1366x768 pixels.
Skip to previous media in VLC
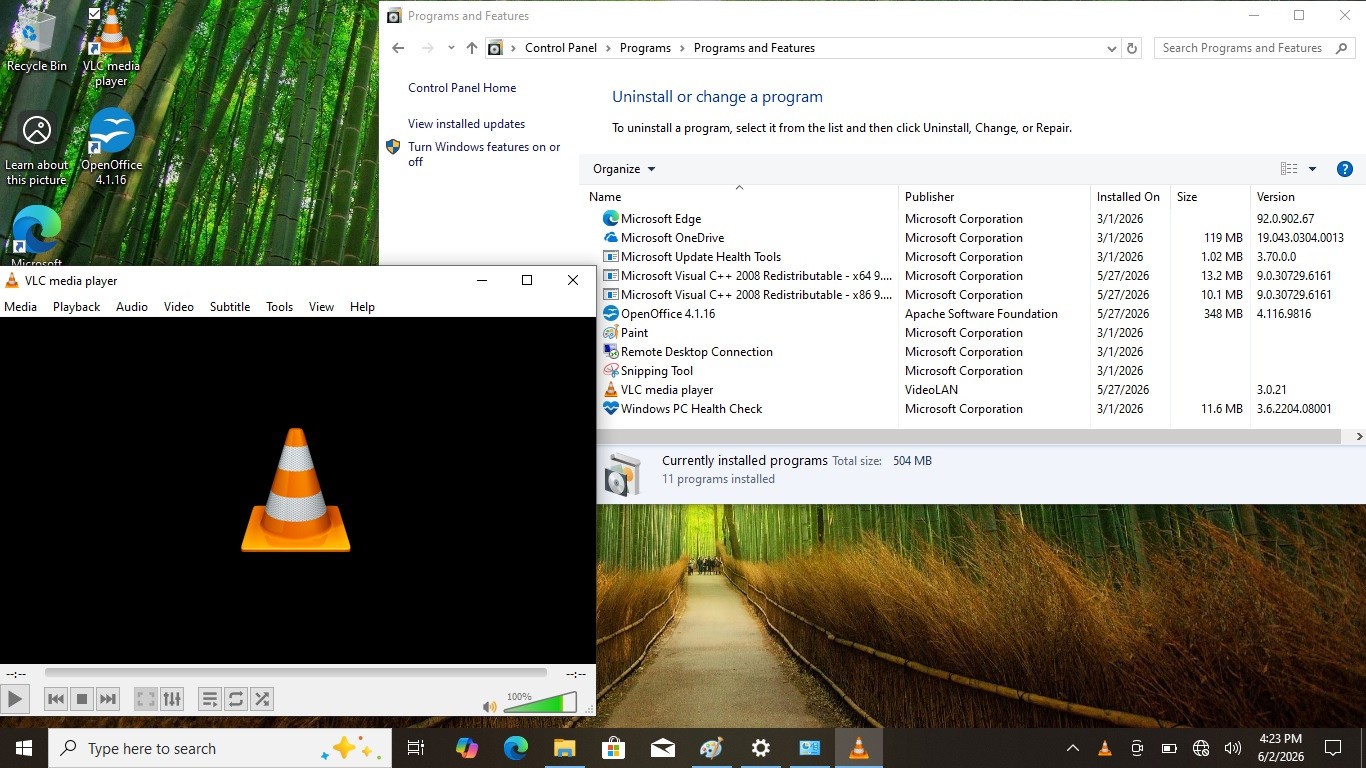coord(56,699)
